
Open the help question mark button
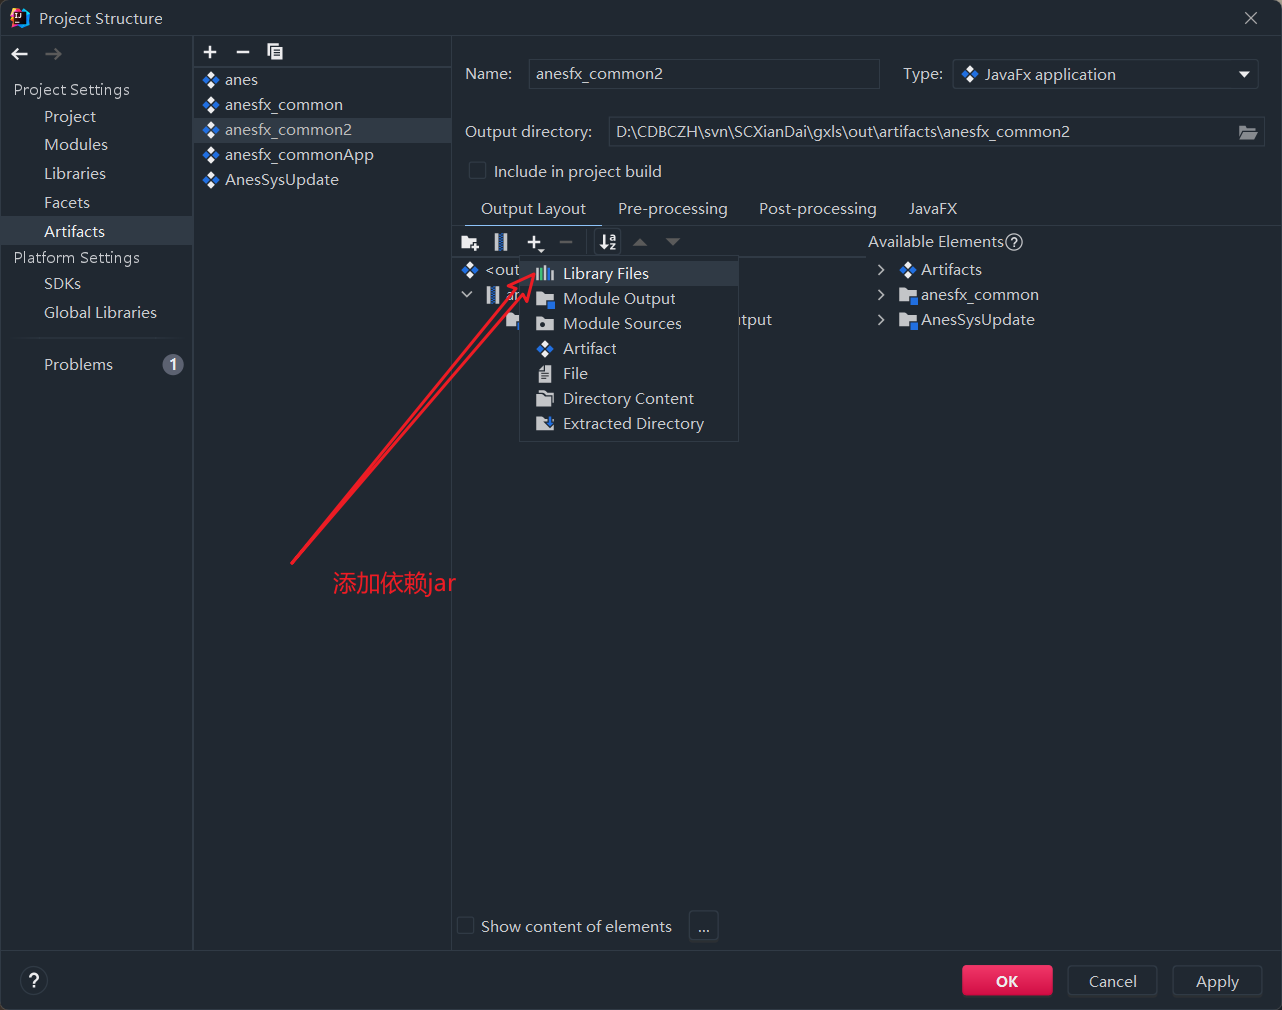point(34,981)
